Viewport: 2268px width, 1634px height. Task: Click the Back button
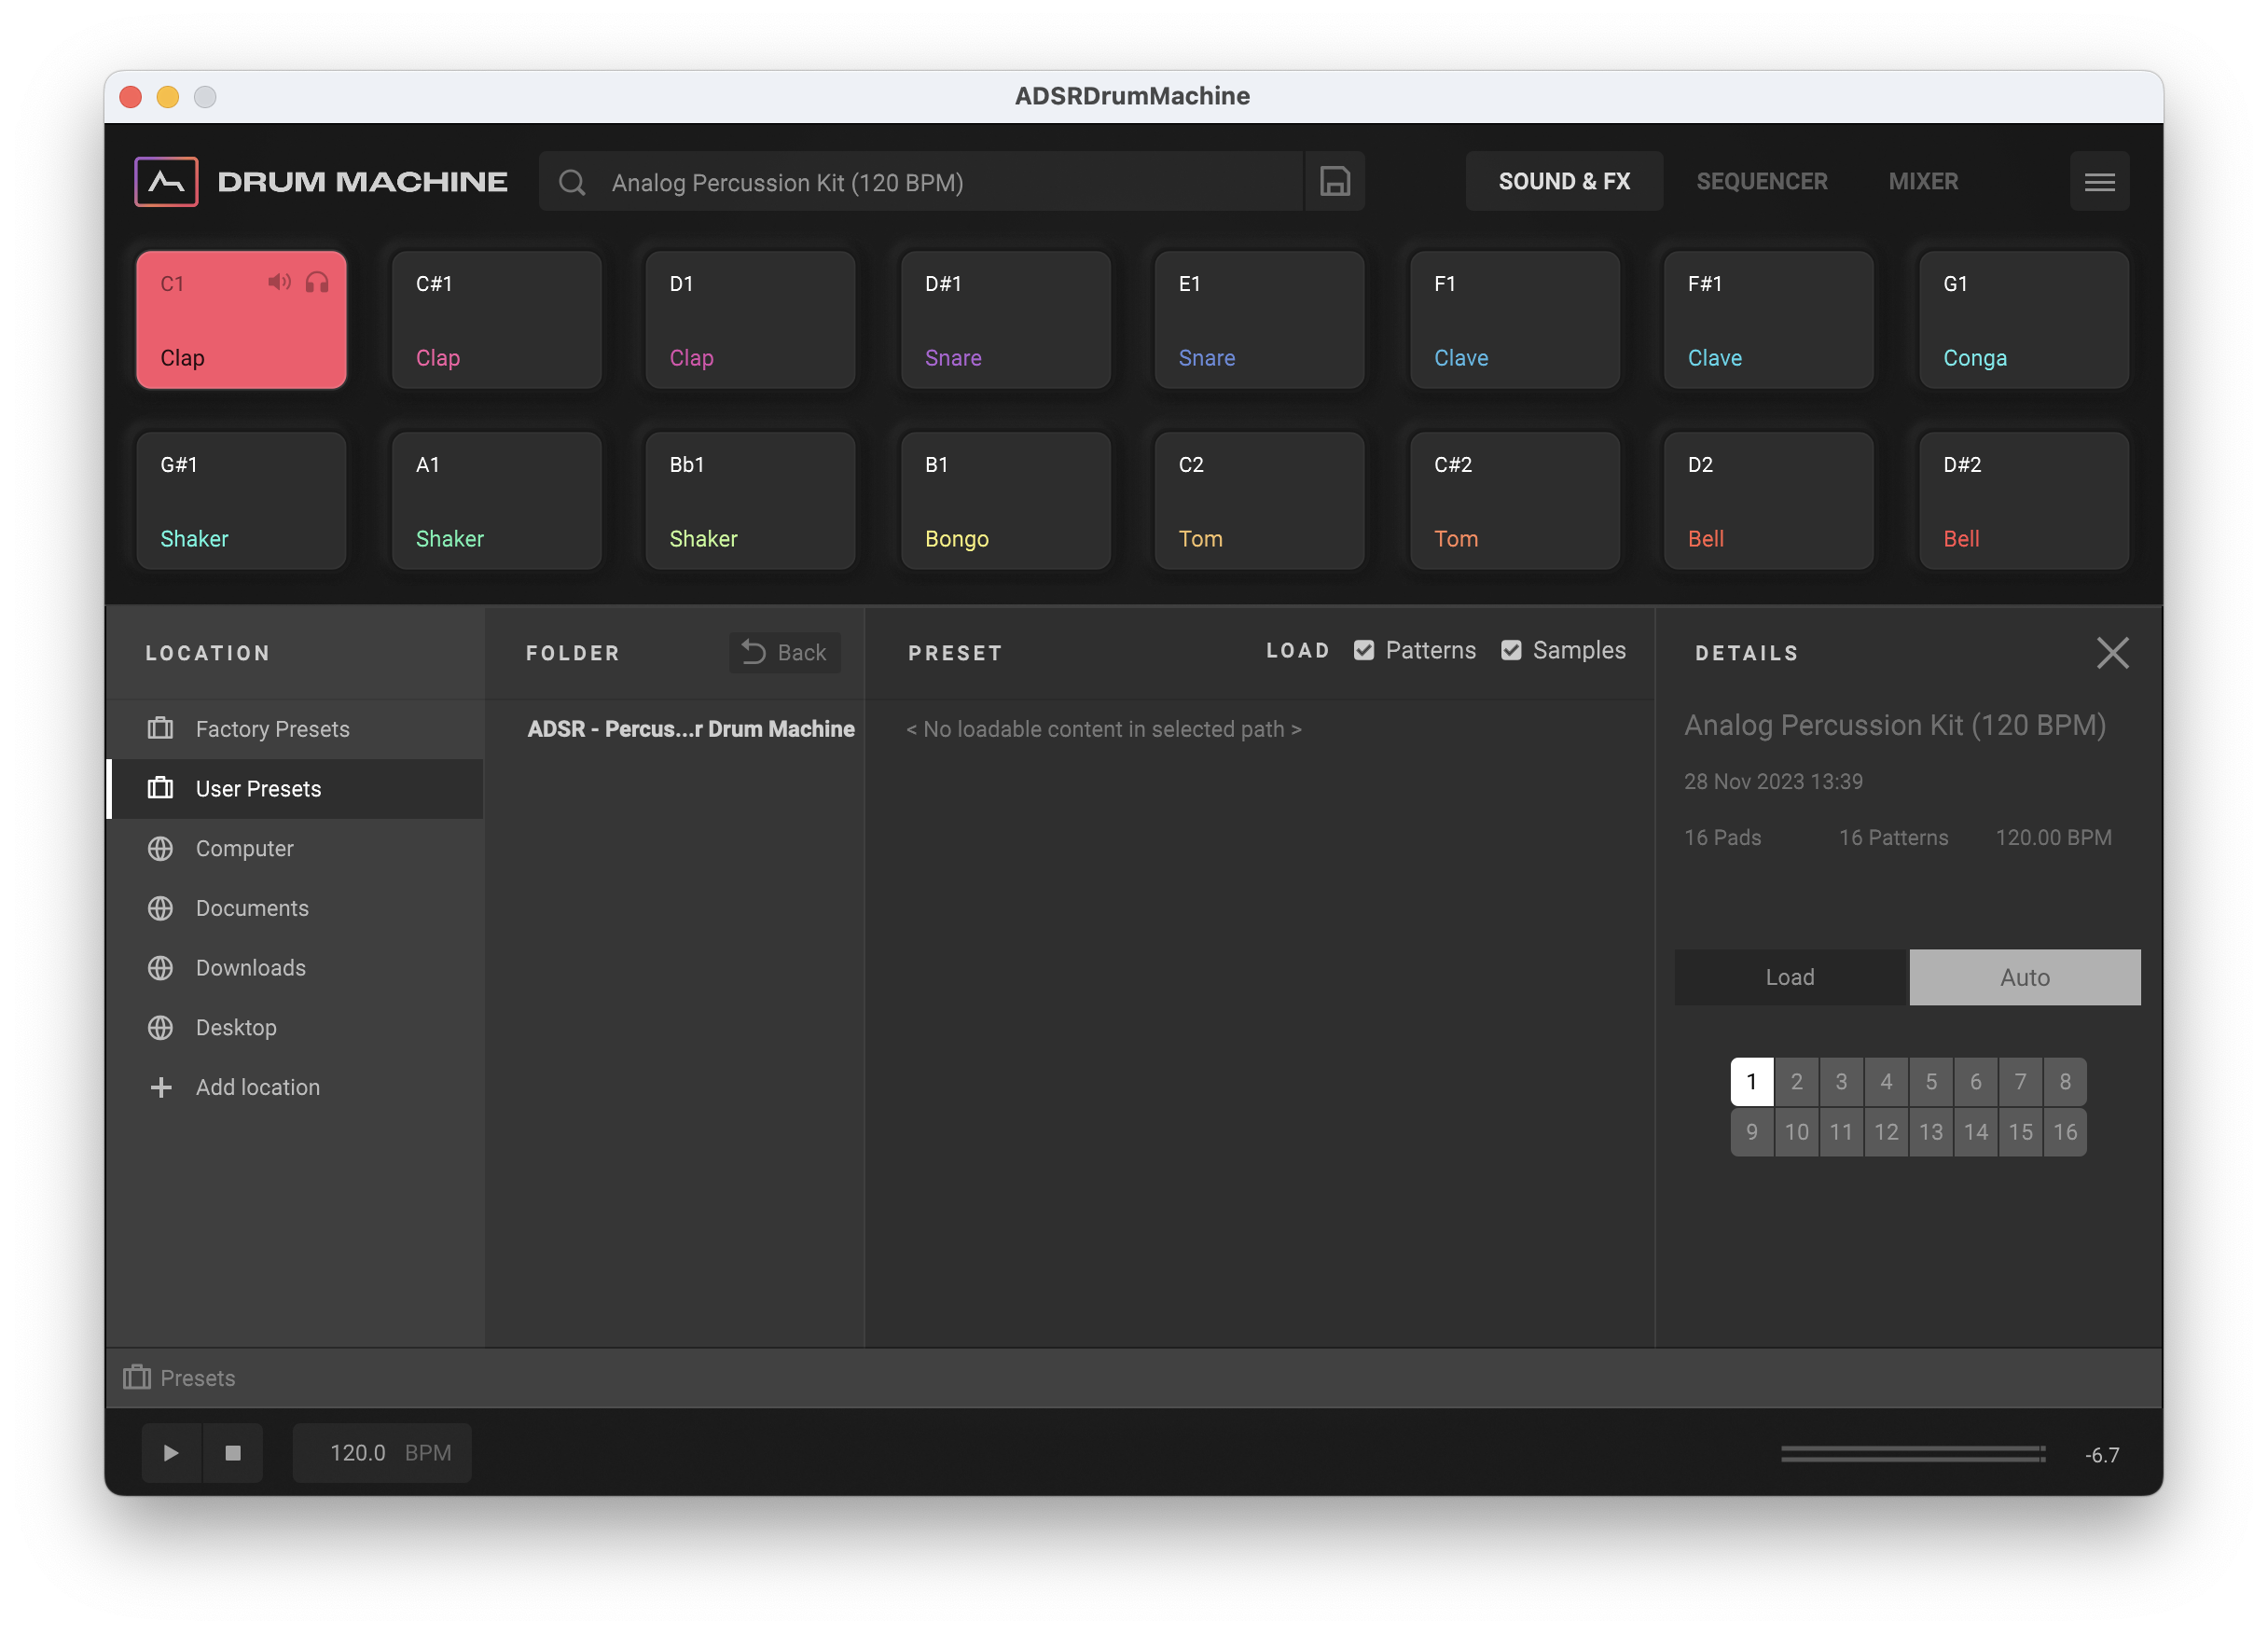[784, 653]
